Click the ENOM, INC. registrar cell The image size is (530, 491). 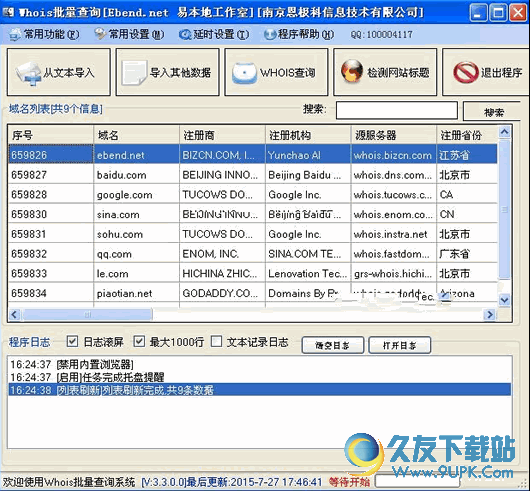point(222,253)
